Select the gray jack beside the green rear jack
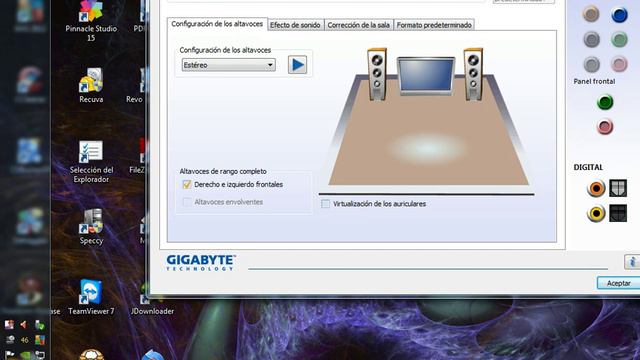Image resolution: width=640 pixels, height=360 pixels. point(591,40)
